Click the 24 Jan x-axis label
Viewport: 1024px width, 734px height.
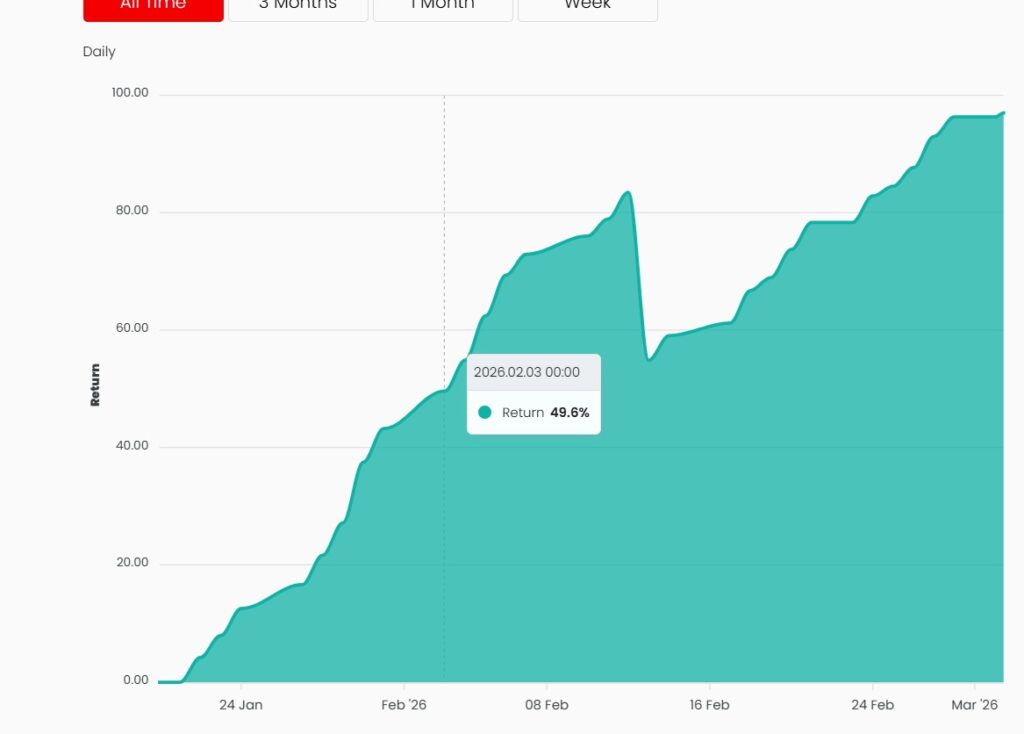pyautogui.click(x=240, y=705)
